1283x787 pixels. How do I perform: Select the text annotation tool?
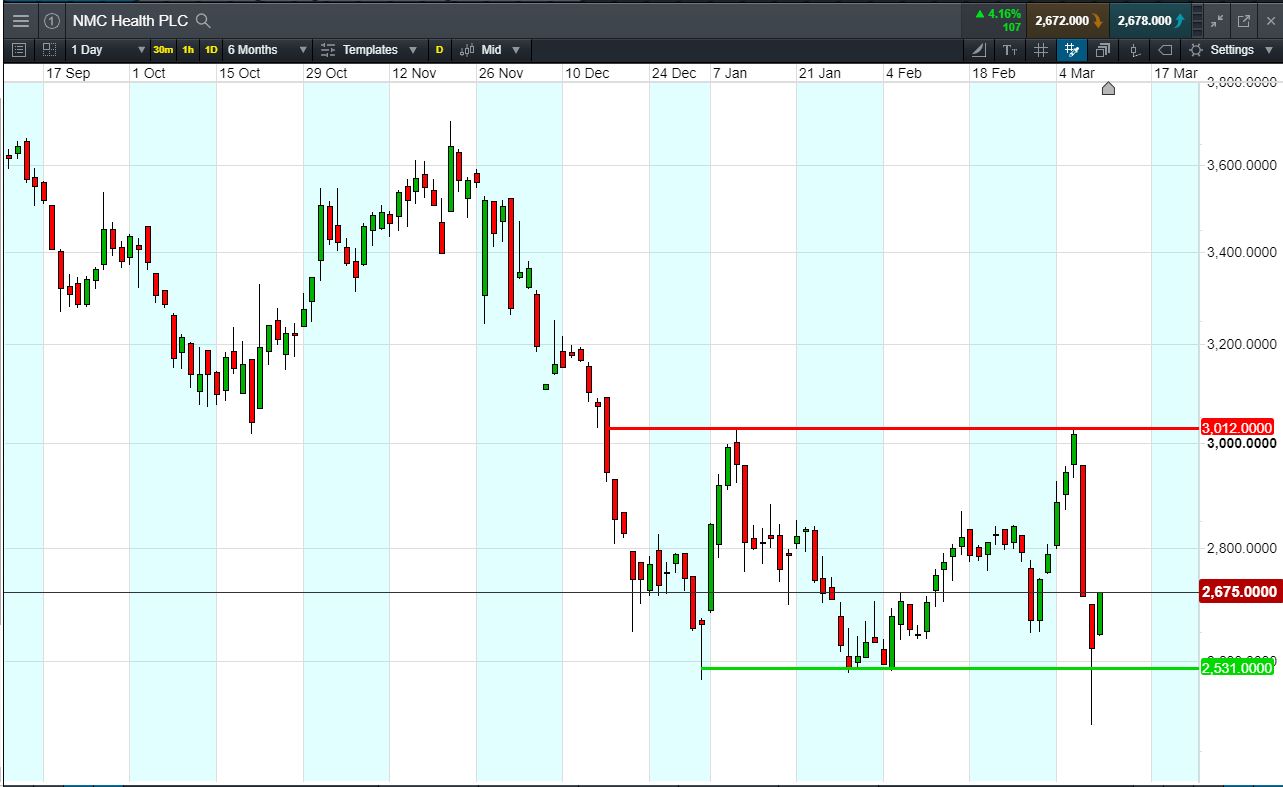(1010, 50)
